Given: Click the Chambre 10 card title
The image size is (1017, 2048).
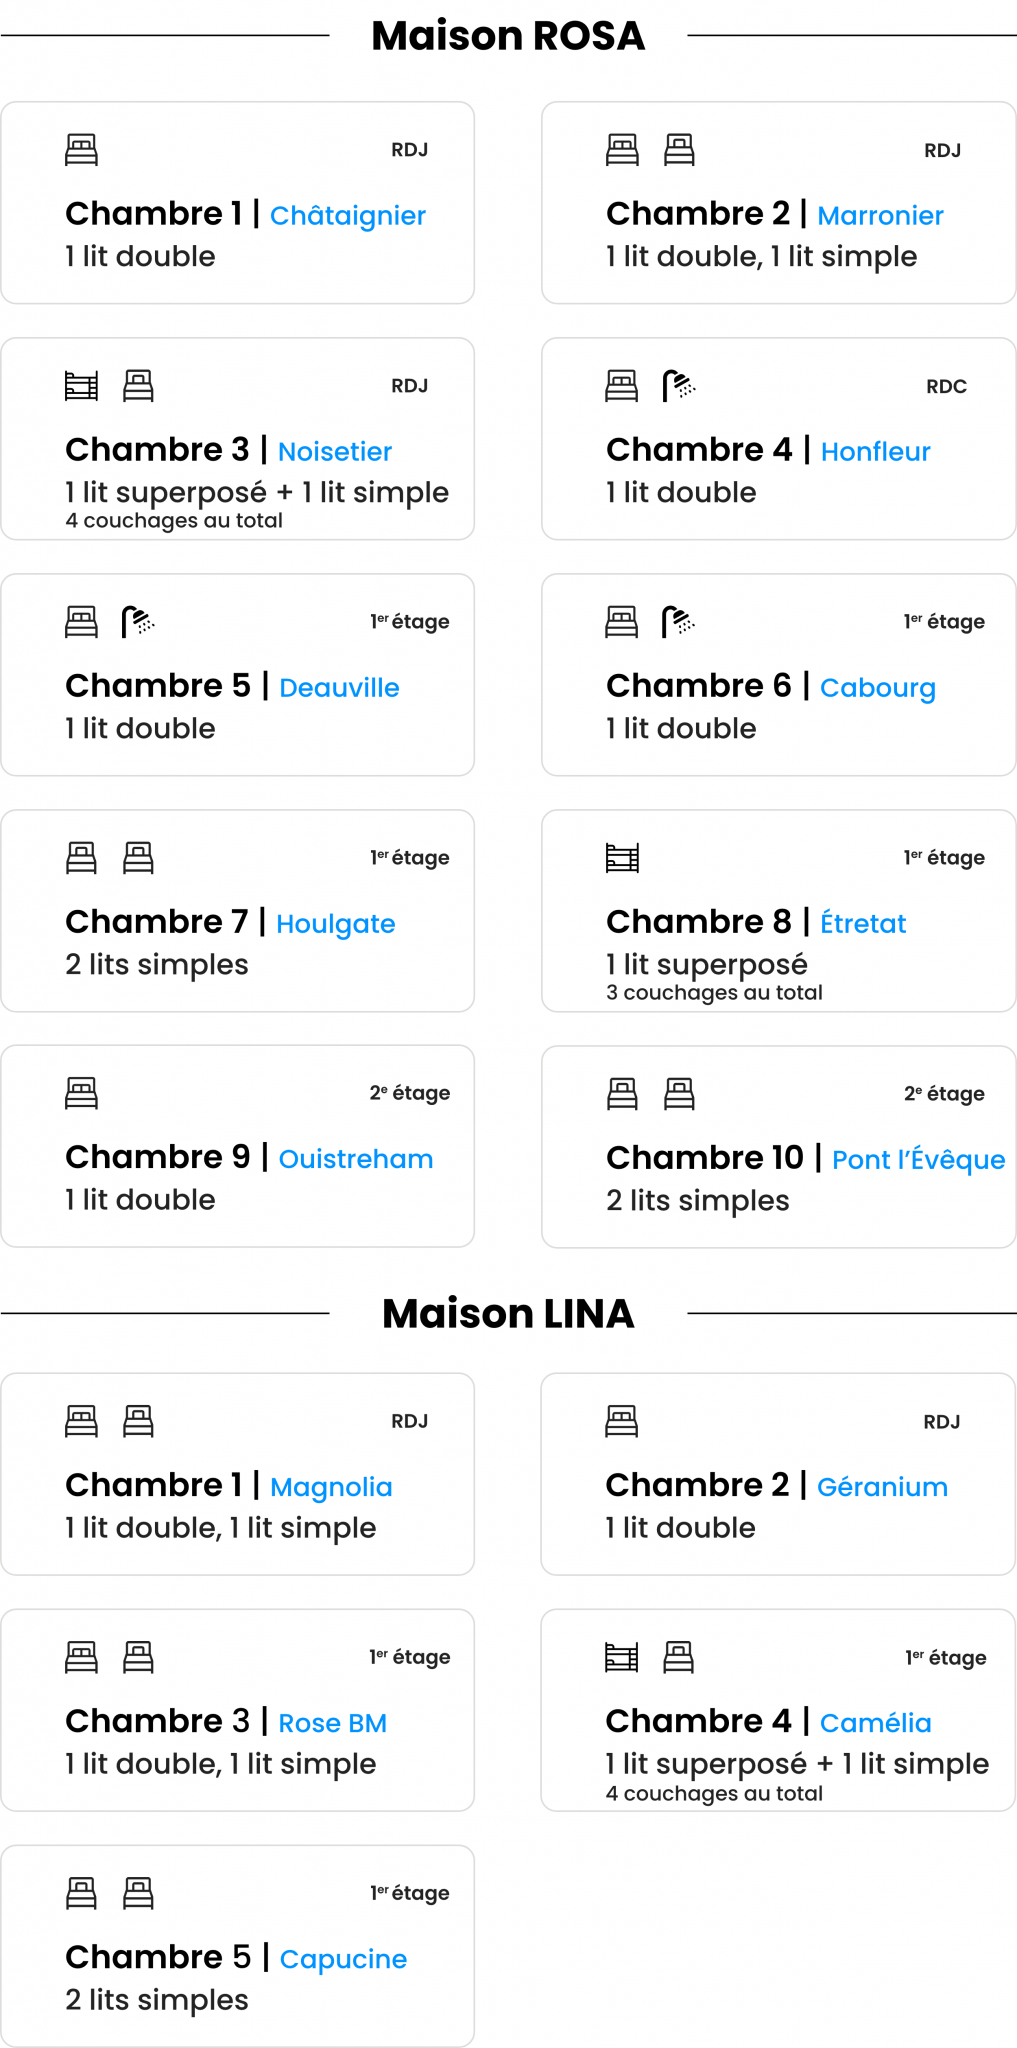Looking at the screenshot, I should (704, 1158).
